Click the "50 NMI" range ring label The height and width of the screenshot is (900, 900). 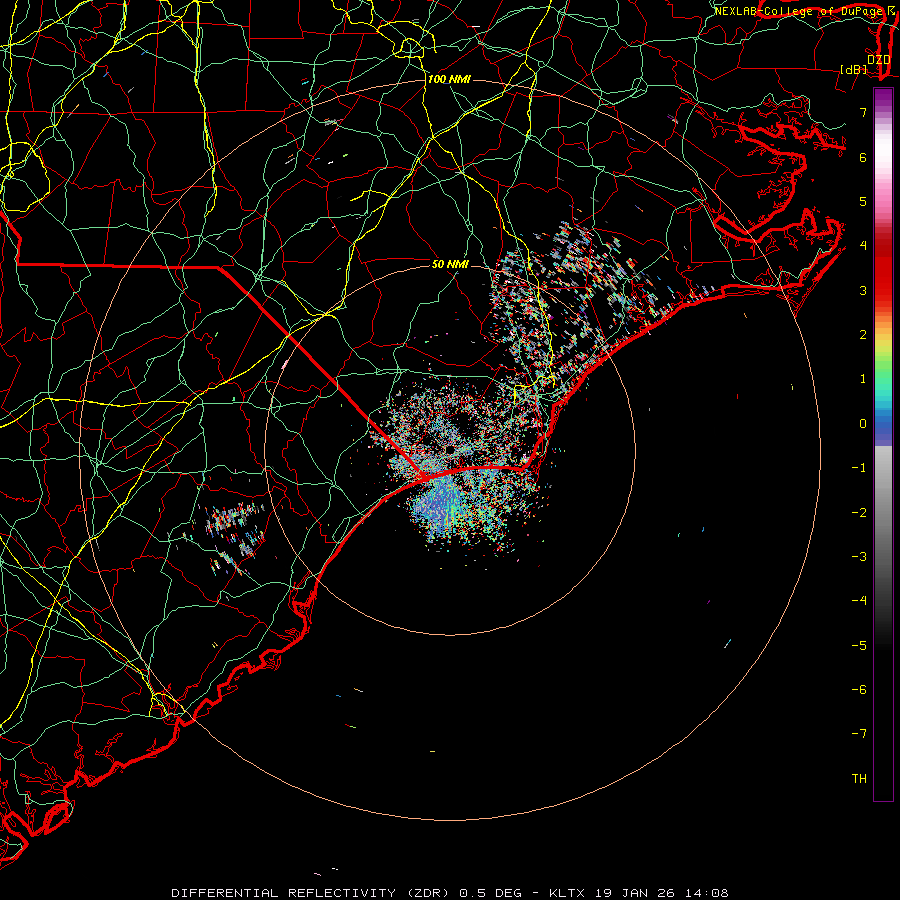[450, 264]
